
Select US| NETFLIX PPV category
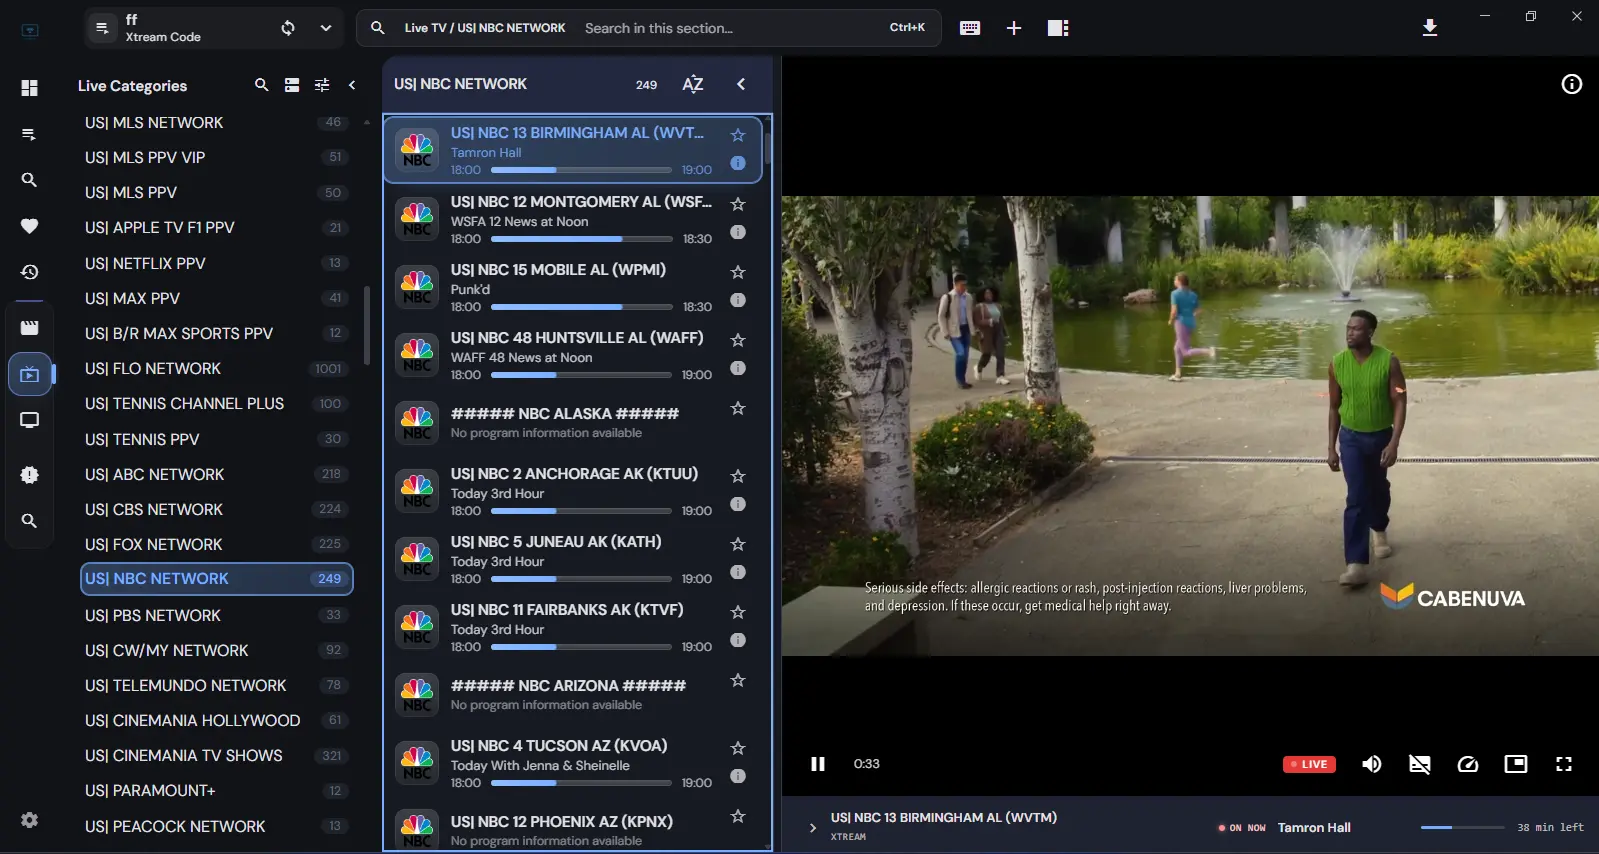point(216,263)
